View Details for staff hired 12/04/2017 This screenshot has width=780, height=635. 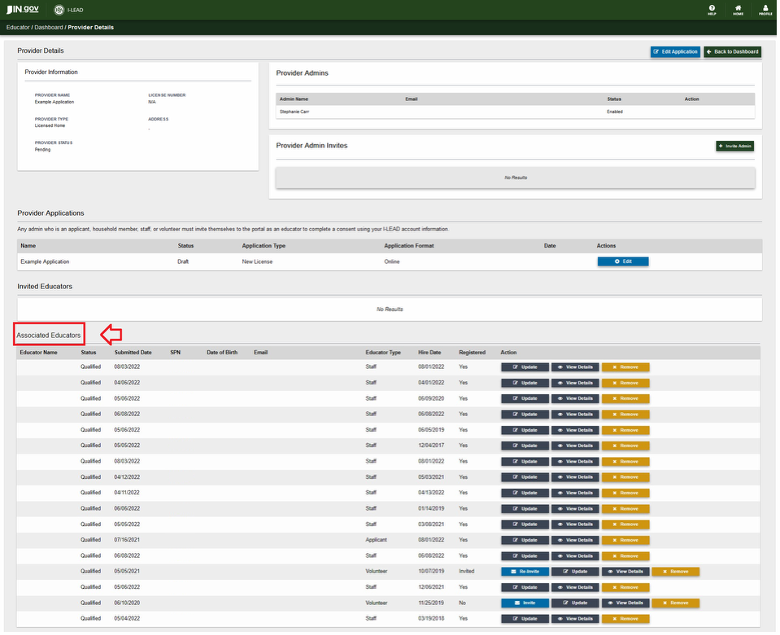(576, 445)
